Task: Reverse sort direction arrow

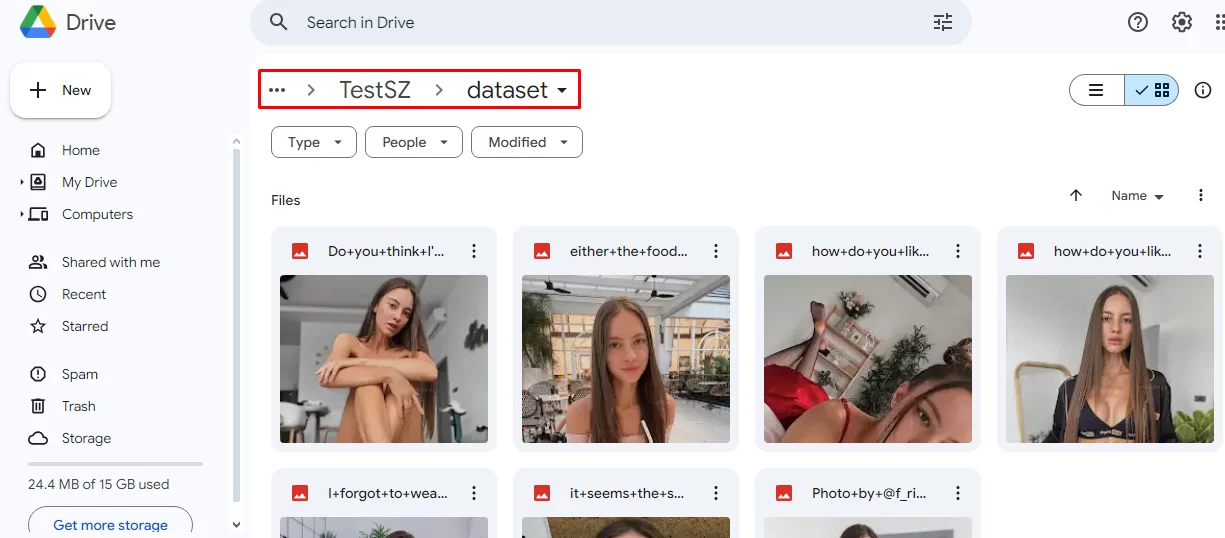Action: click(x=1076, y=196)
